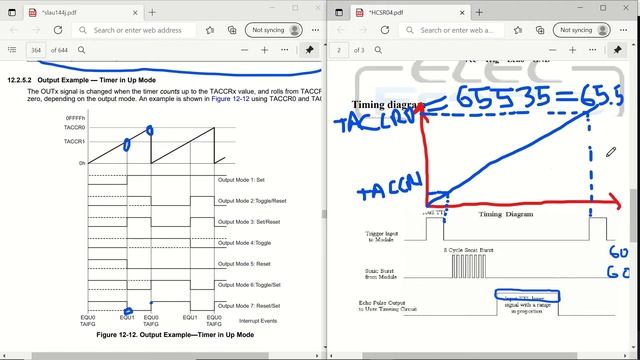Open more PDF tools in HCSR04.pdf viewer
Viewport: 640px width, 360px height.
point(592,50)
